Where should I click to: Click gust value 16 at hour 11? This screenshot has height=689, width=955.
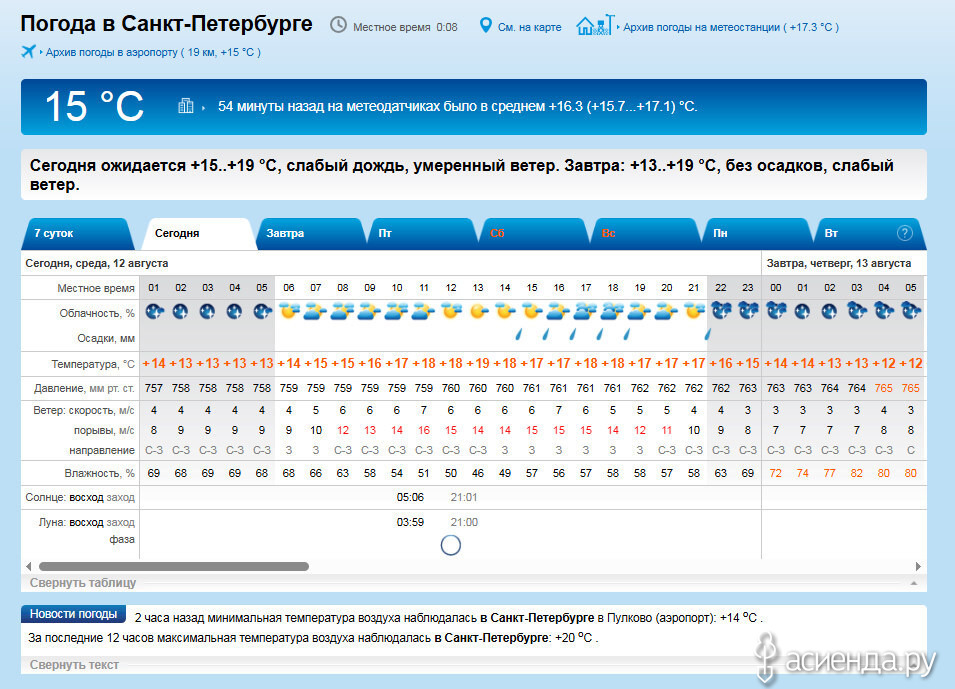click(x=424, y=430)
